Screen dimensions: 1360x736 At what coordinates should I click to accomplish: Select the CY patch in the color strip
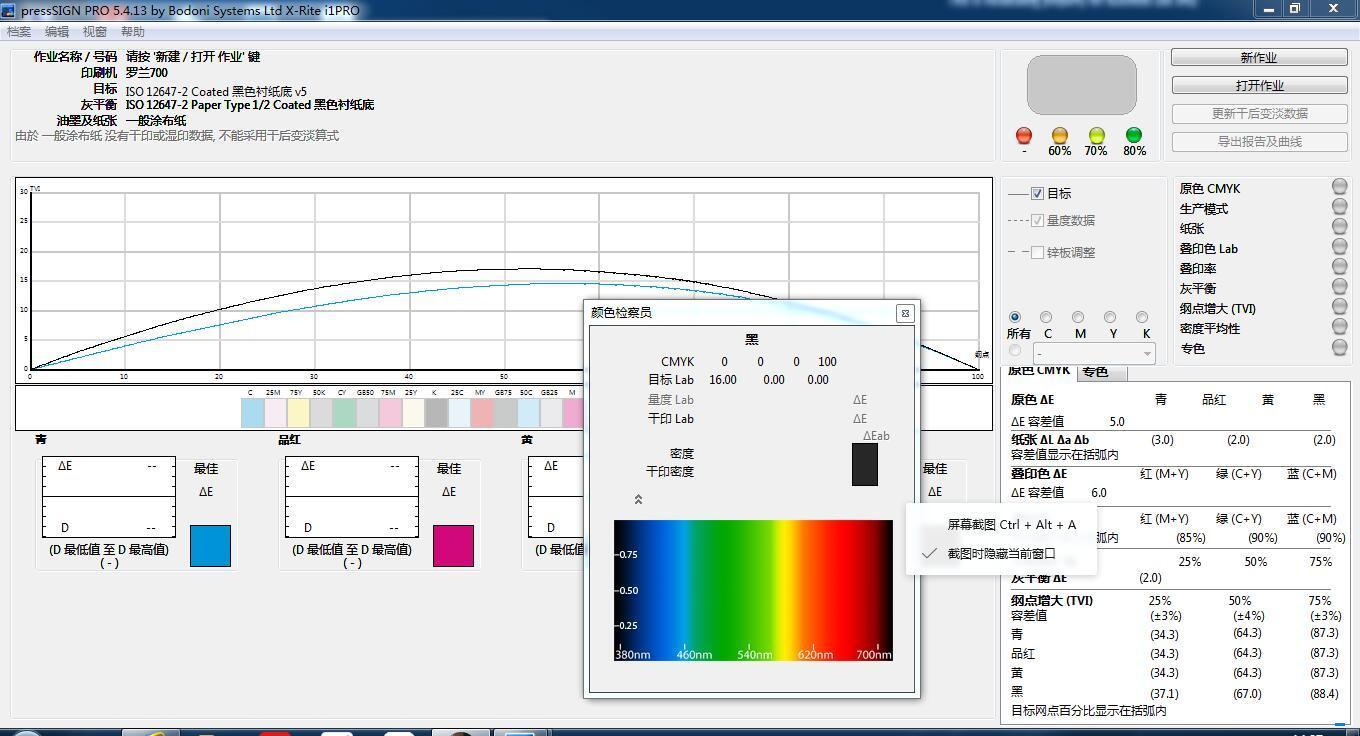pos(344,412)
